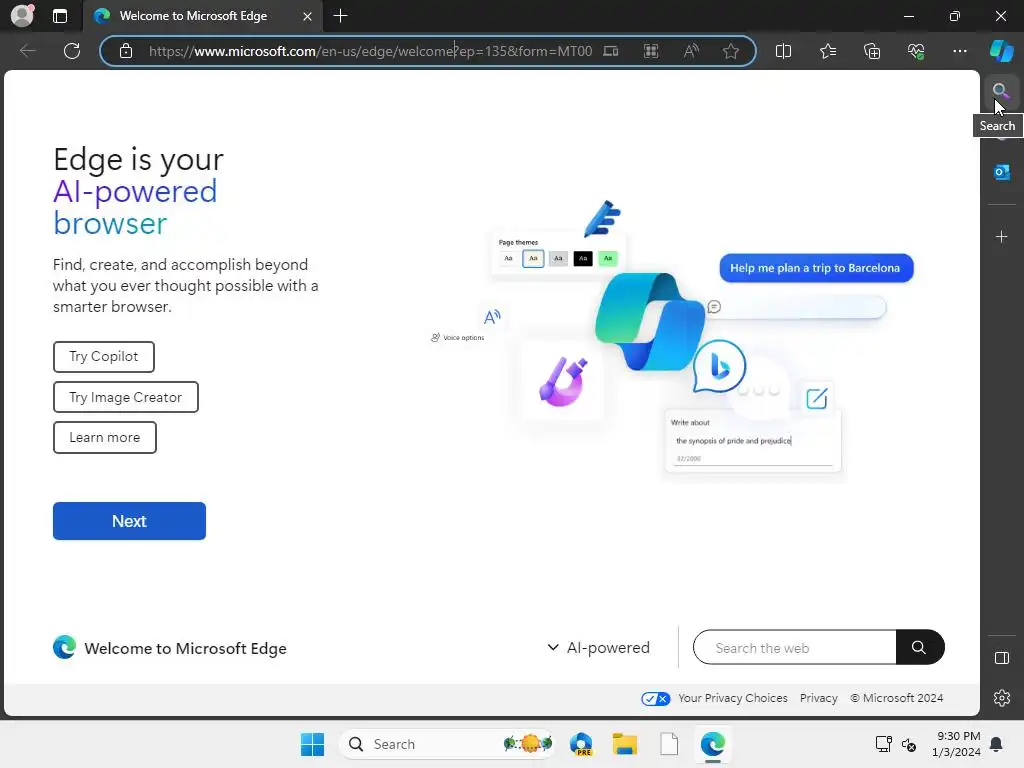The image size is (1024, 768).
Task: Open the Favorites list
Action: (827, 51)
